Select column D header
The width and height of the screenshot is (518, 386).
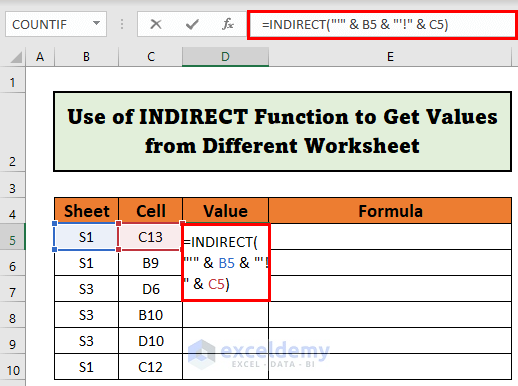tap(225, 57)
